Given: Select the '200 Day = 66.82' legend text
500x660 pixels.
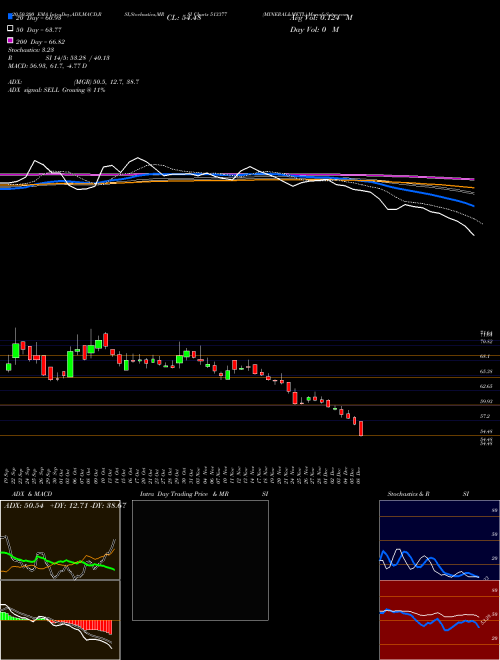Looking at the screenshot, I should (40, 42).
